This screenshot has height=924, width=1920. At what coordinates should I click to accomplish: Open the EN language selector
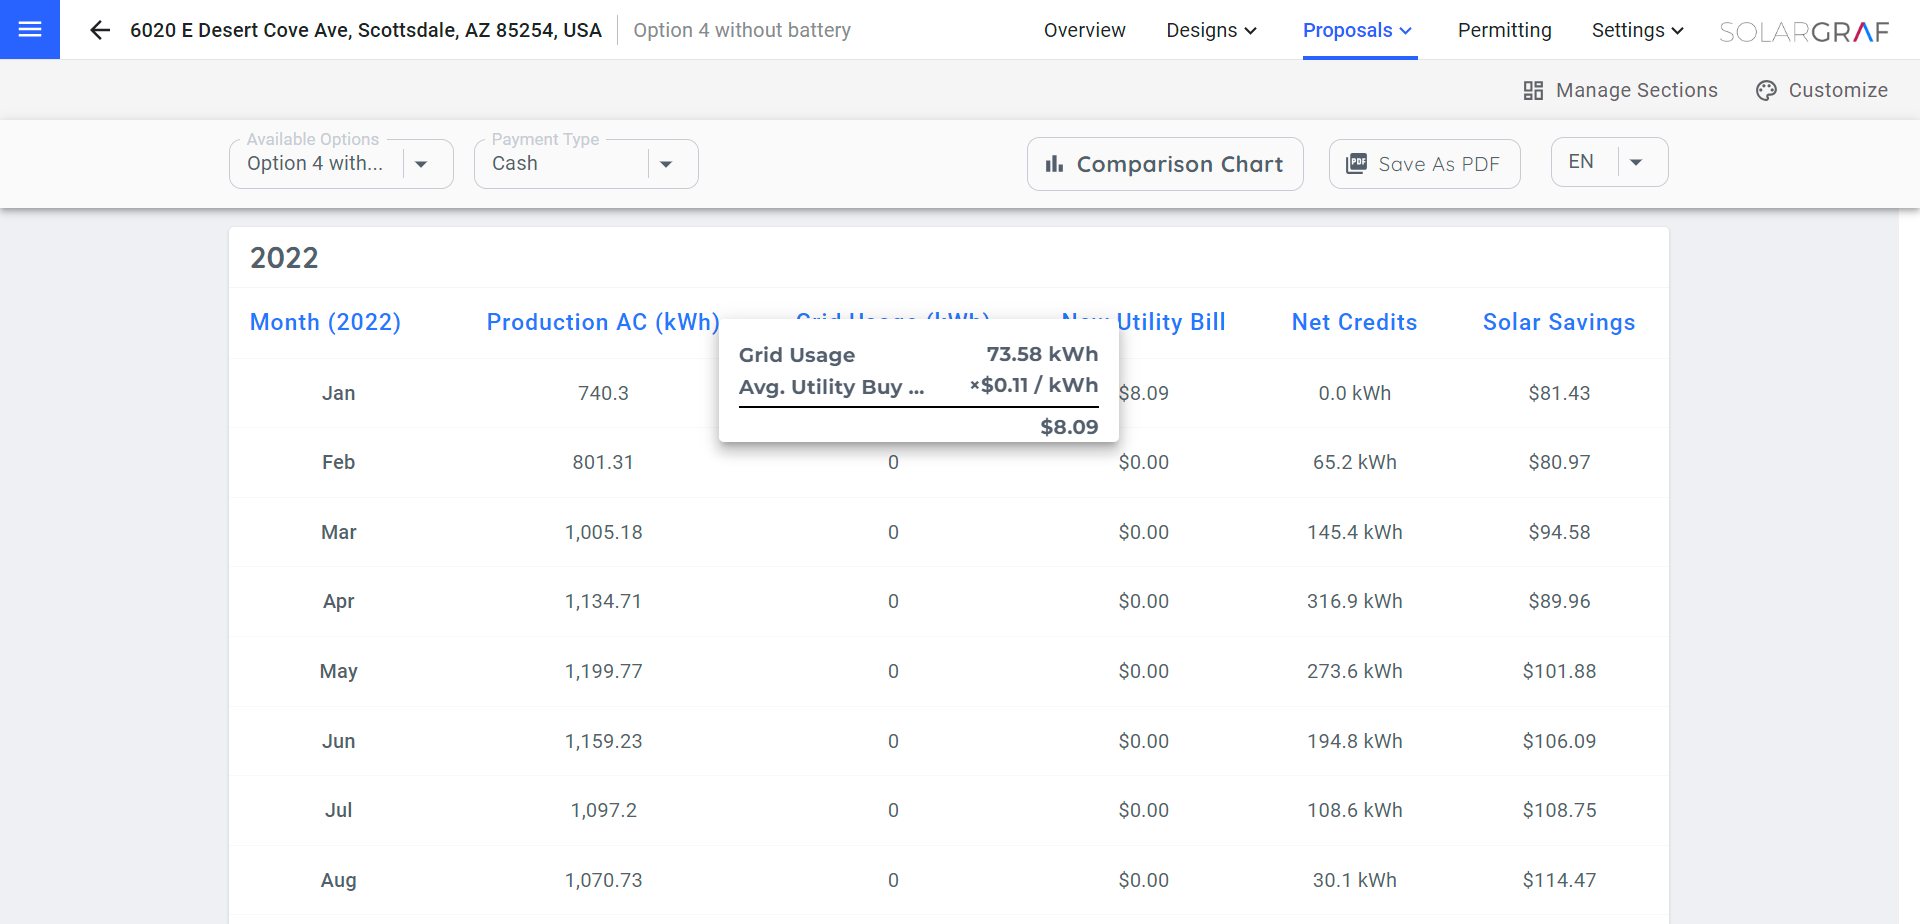click(1636, 162)
